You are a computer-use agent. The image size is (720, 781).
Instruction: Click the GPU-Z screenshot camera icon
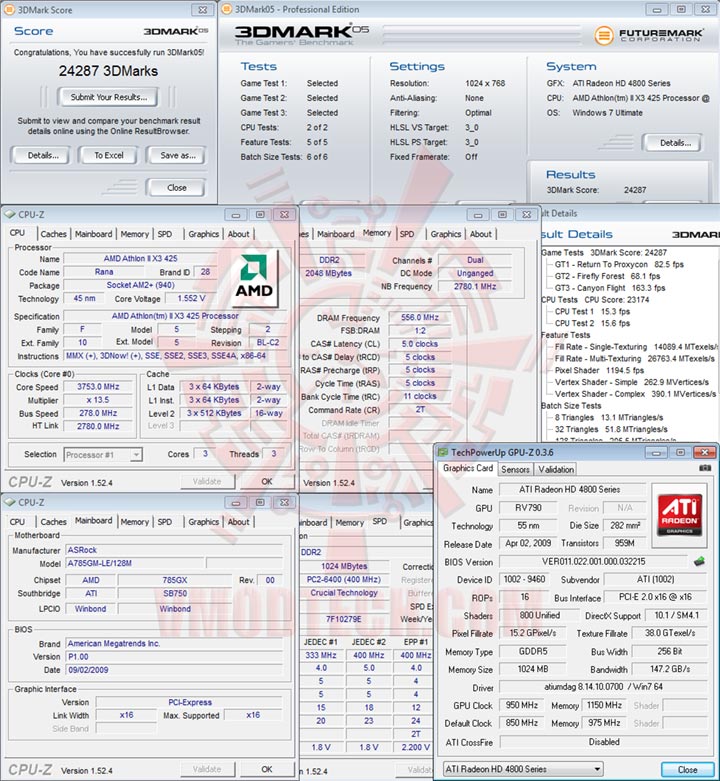705,468
